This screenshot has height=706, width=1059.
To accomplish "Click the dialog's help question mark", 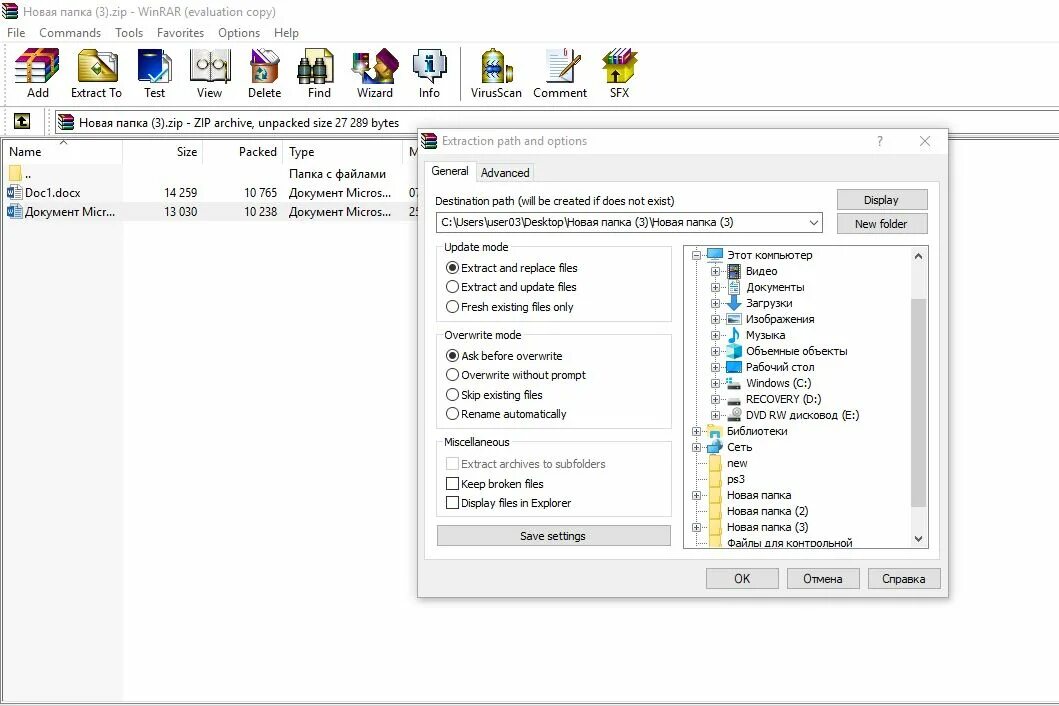I will 879,141.
